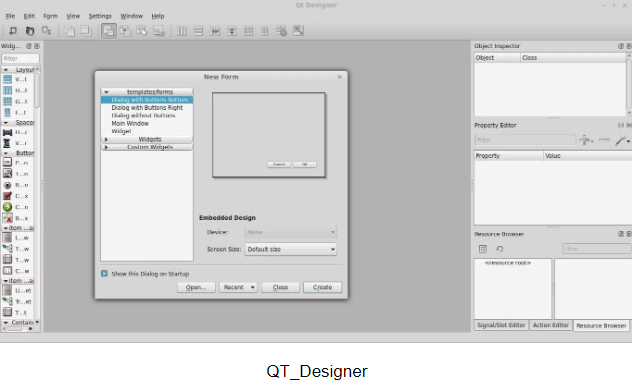Click the Bring to Front toolbar icon

[86, 31]
